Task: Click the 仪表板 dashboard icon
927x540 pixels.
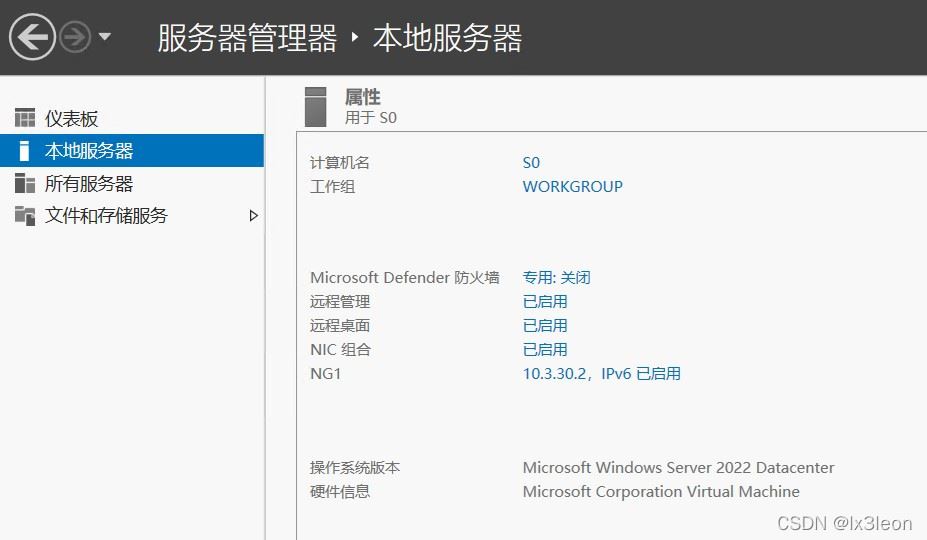Action: (x=25, y=119)
